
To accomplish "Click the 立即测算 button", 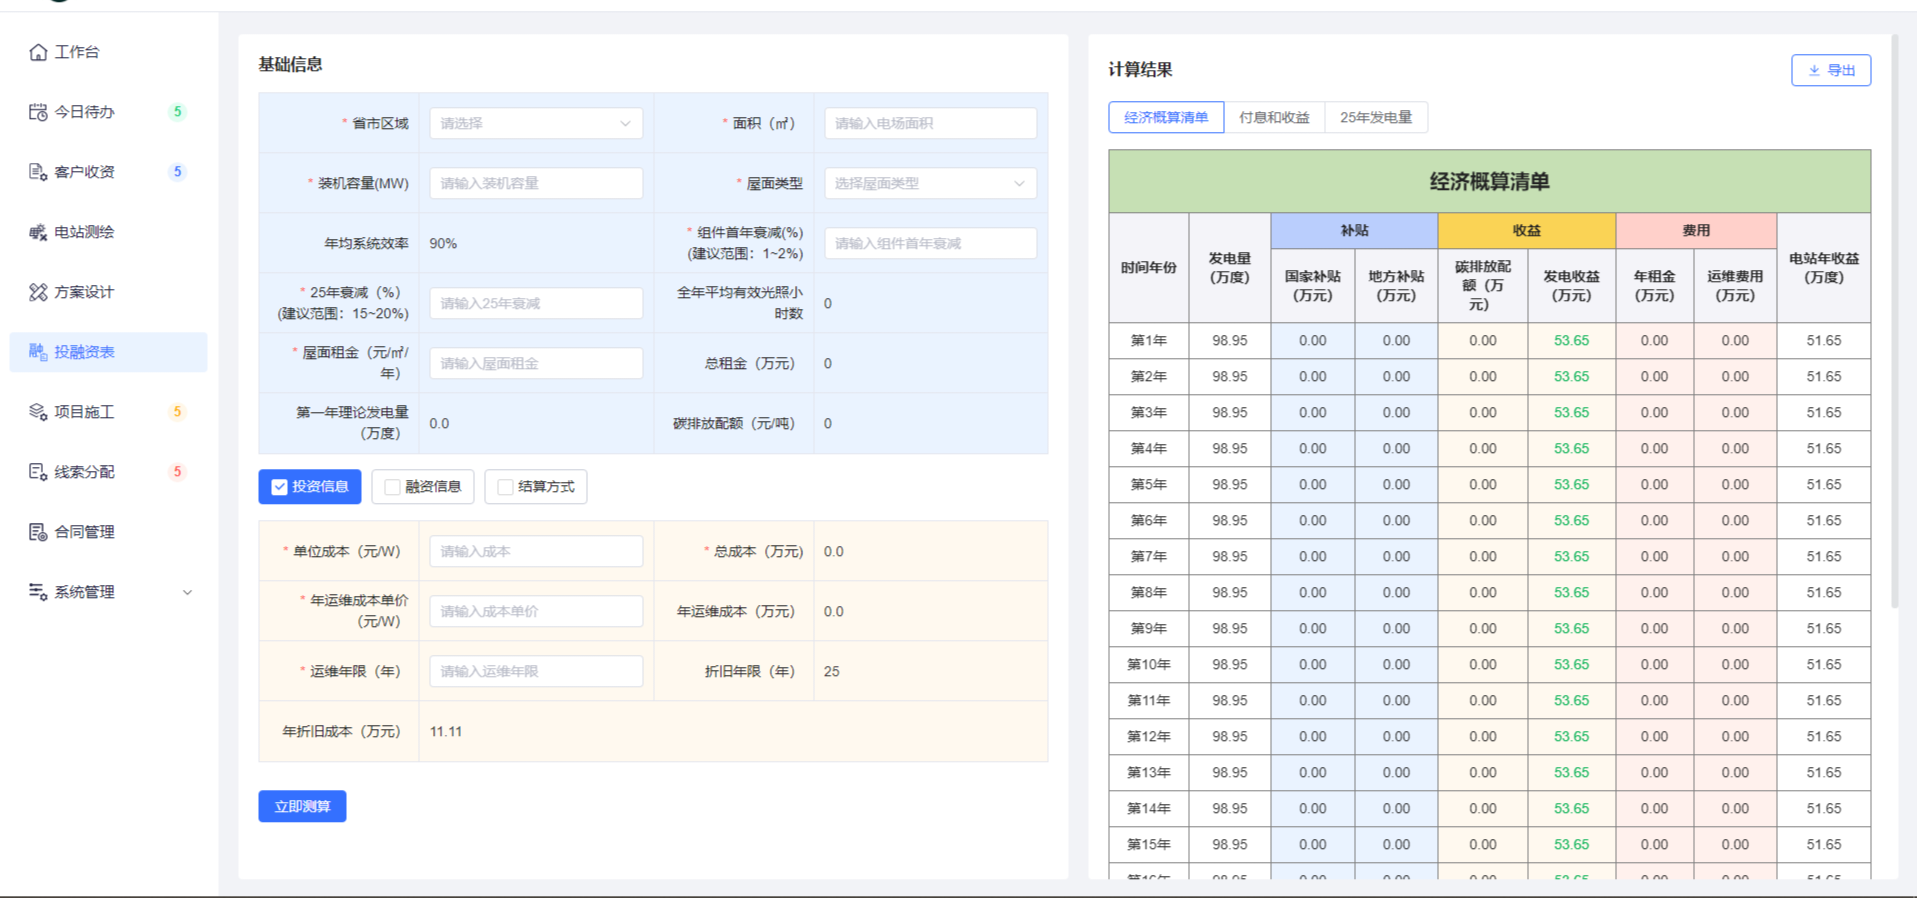I will pyautogui.click(x=302, y=806).
